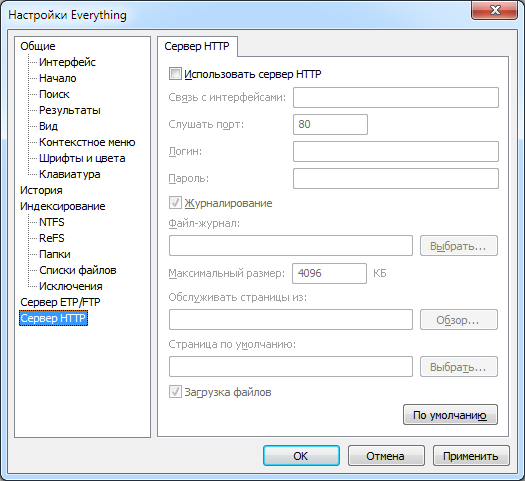This screenshot has width=525, height=481.
Task: Select Клавиатура in the tree
Action: click(70, 174)
